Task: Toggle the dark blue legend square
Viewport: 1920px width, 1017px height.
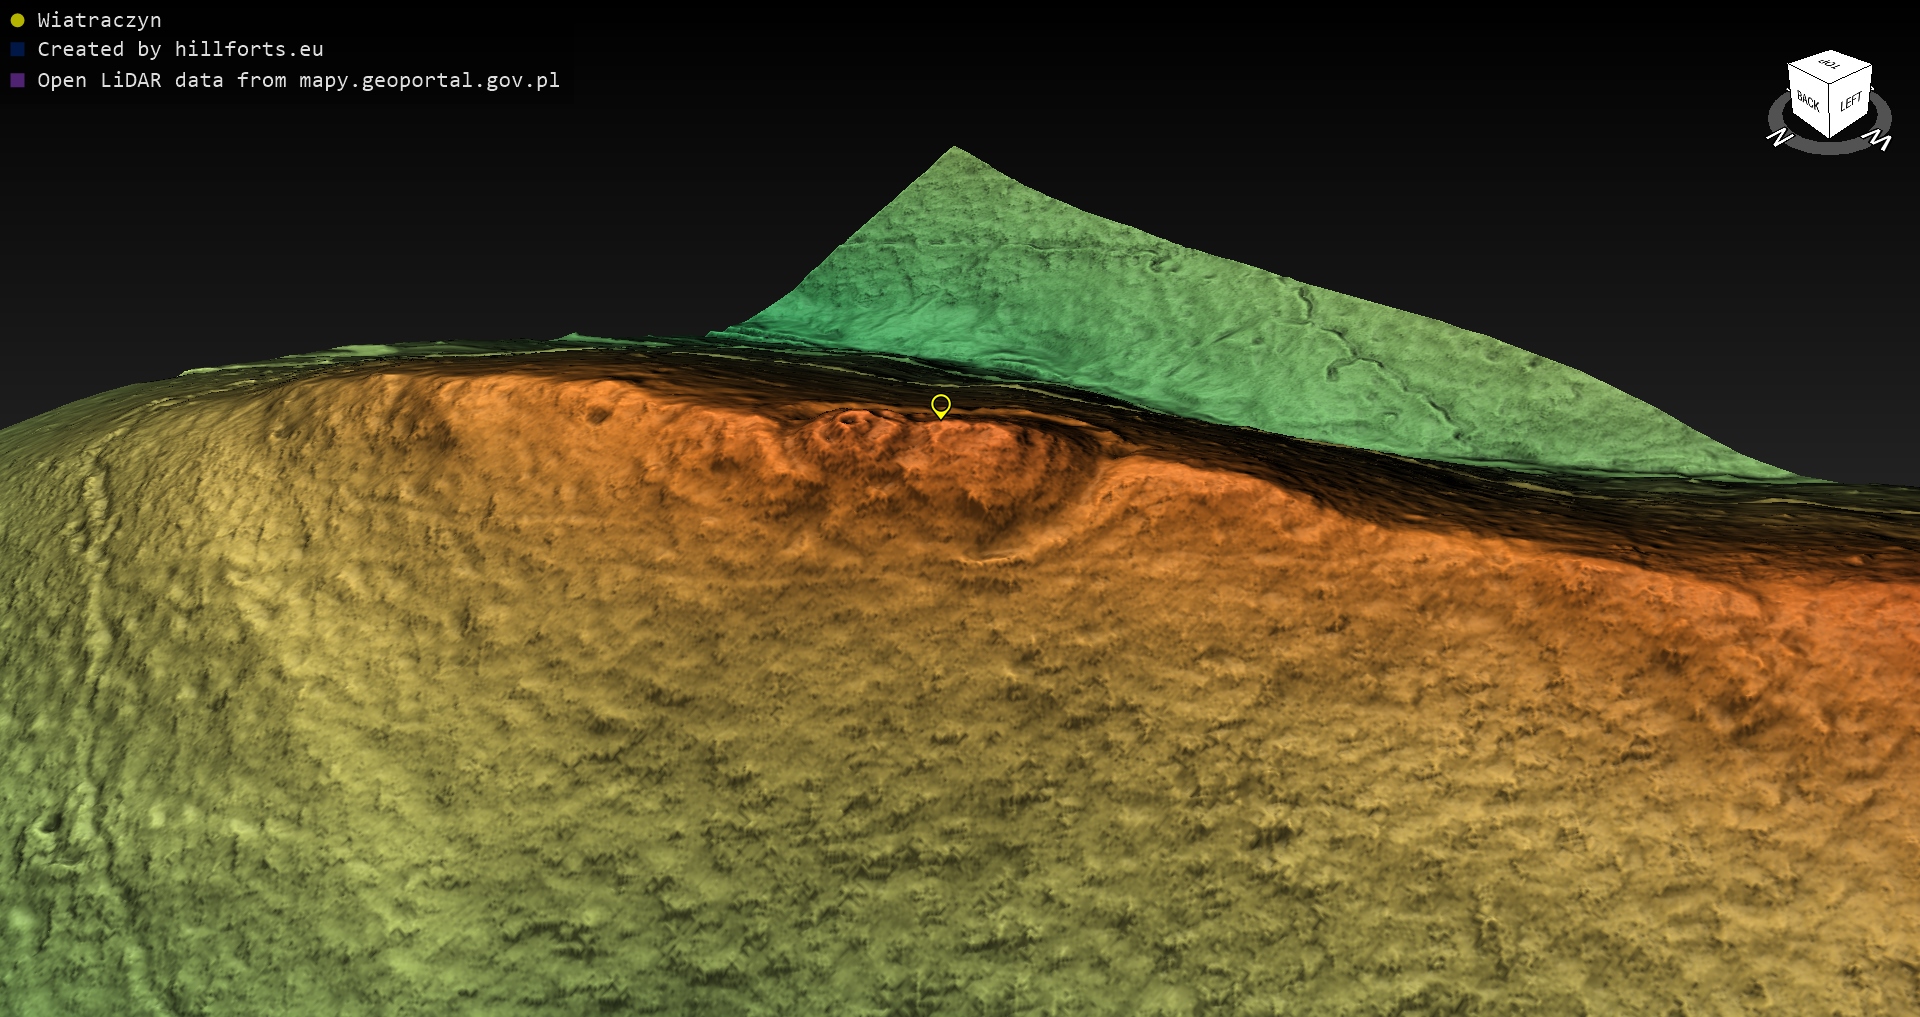Action: [x=17, y=49]
